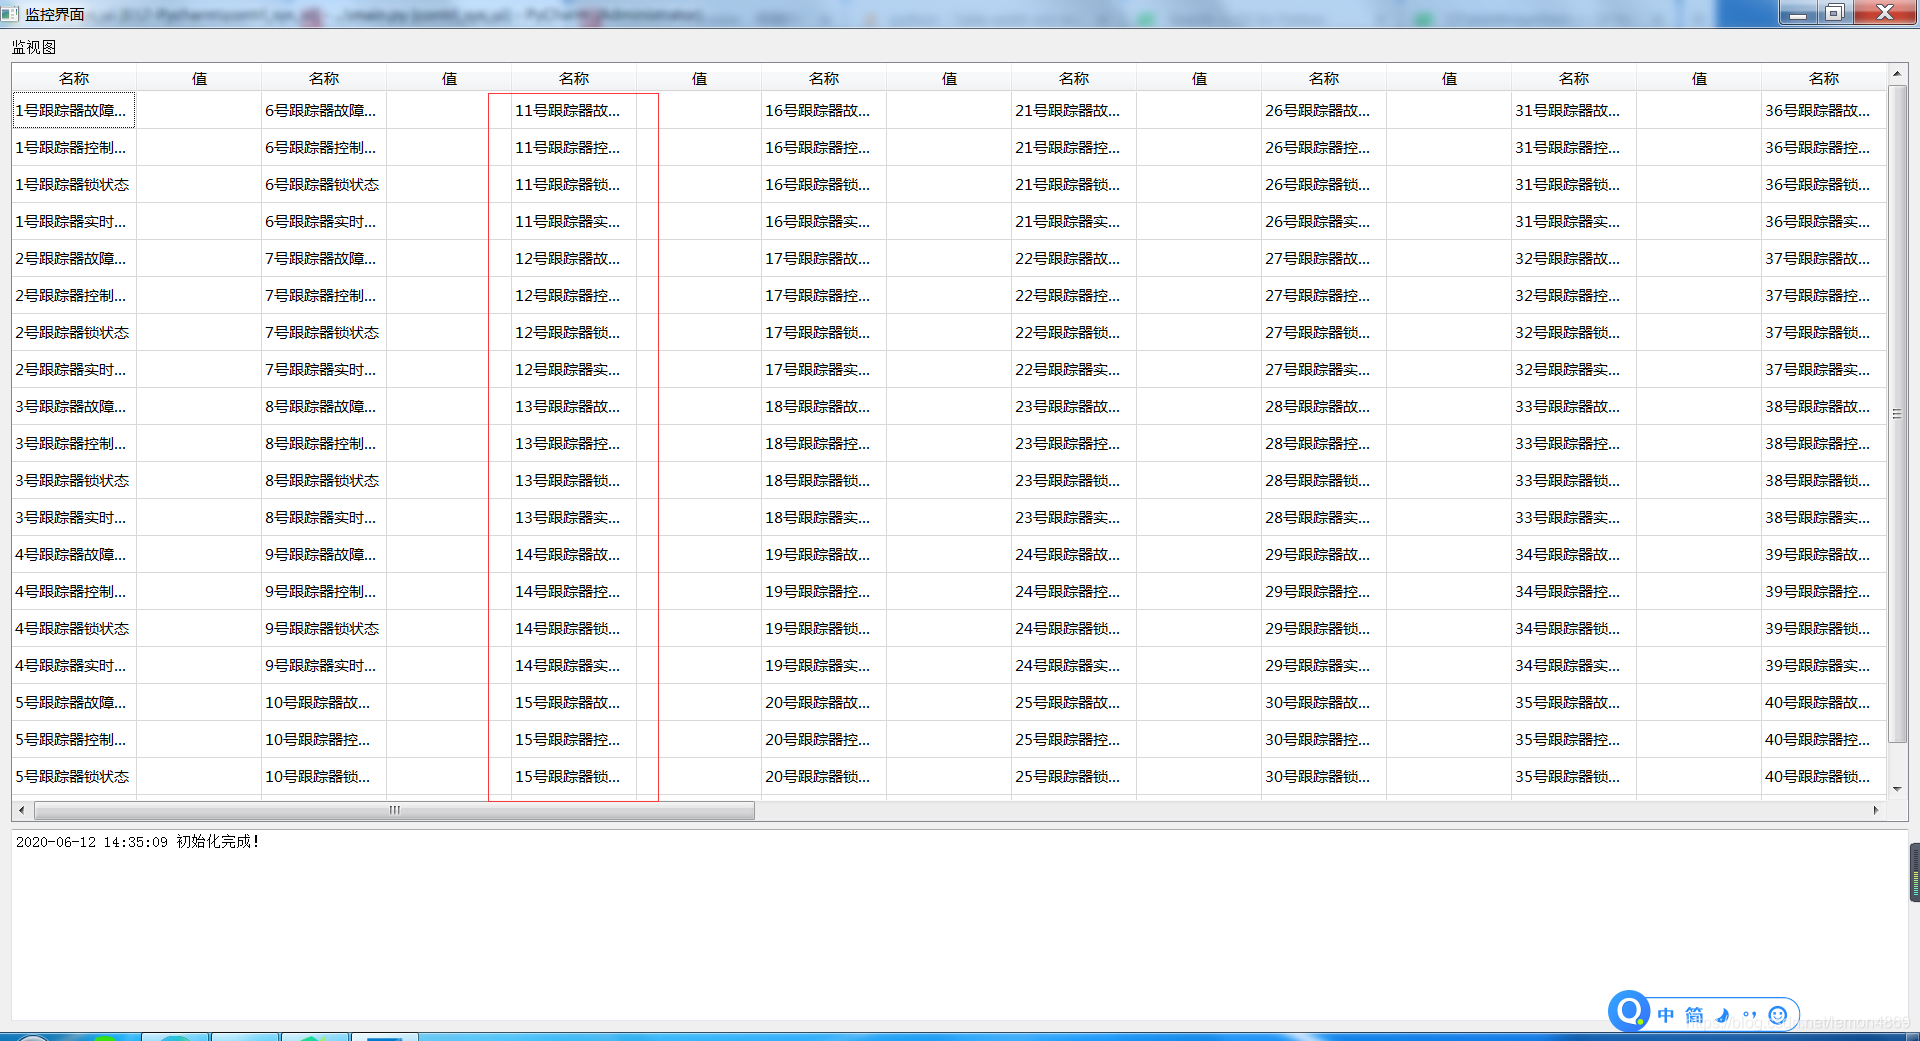1920x1041 pixels.
Task: Click the table's horizontal scrollbar right arrow
Action: 1876,810
